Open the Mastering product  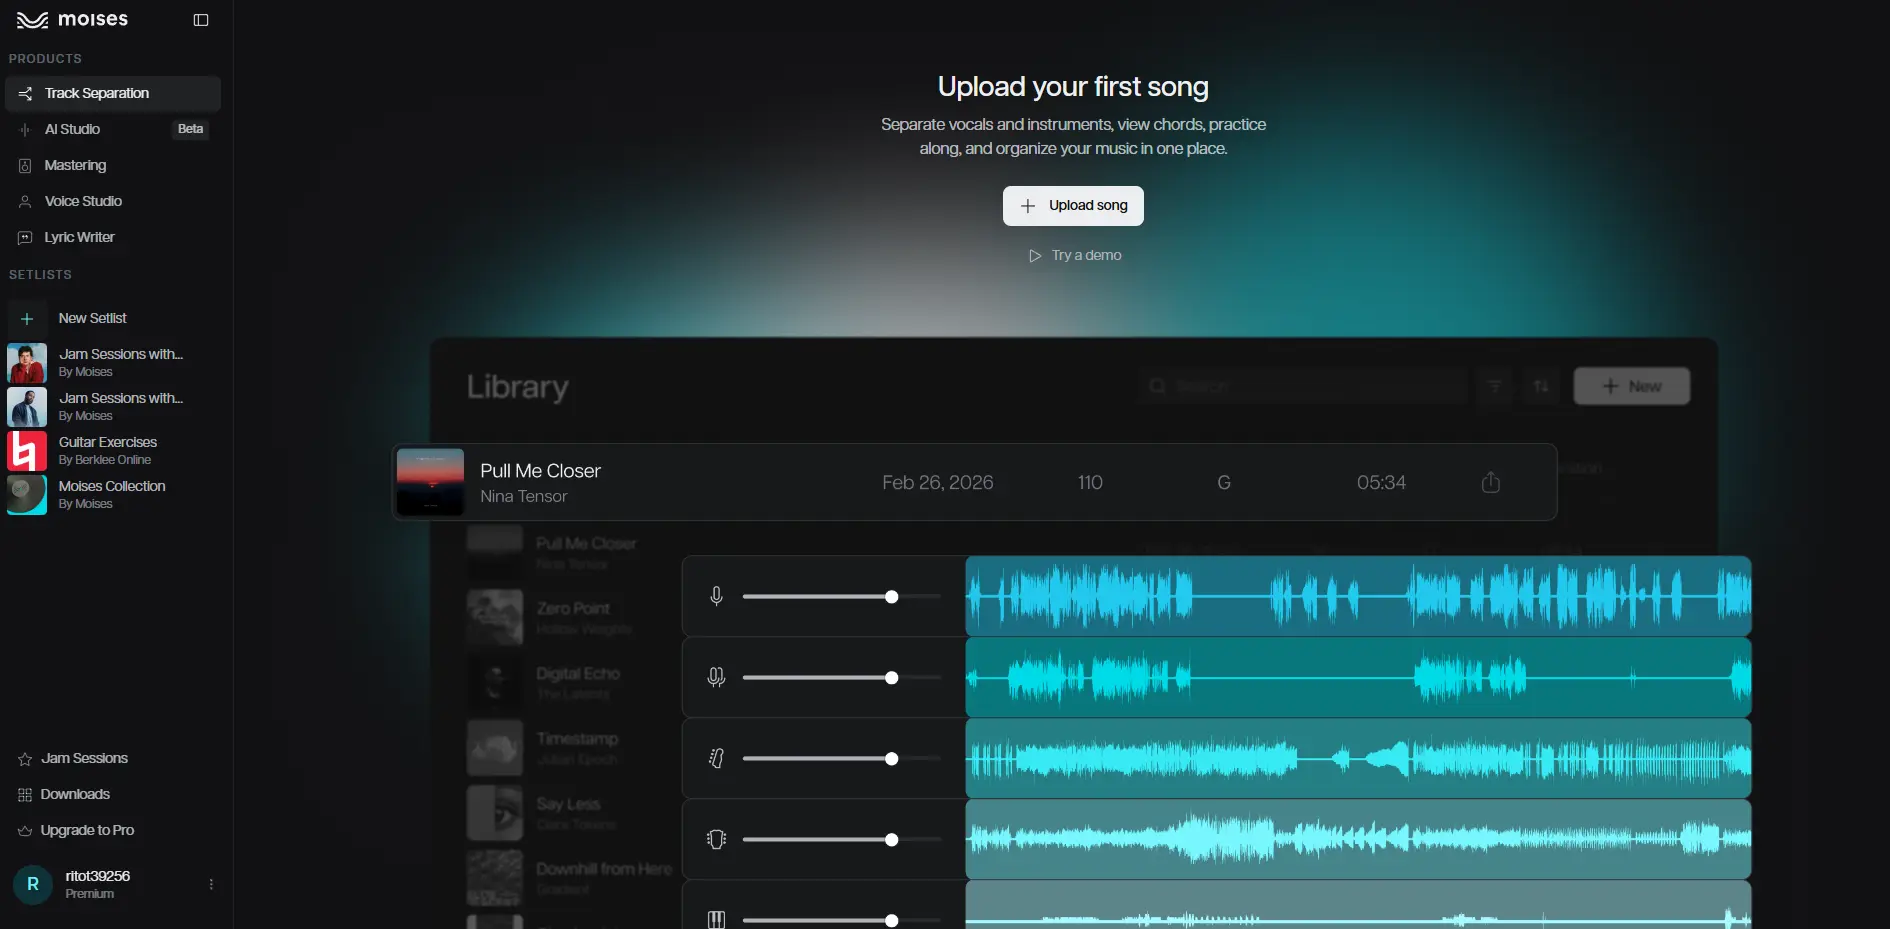click(113, 165)
